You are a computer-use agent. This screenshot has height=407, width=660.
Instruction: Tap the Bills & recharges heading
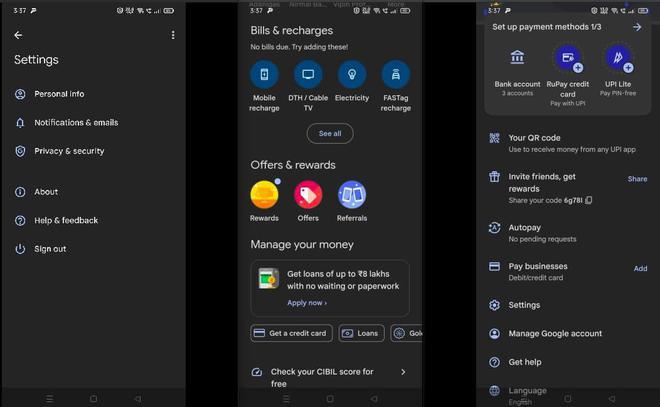click(291, 31)
